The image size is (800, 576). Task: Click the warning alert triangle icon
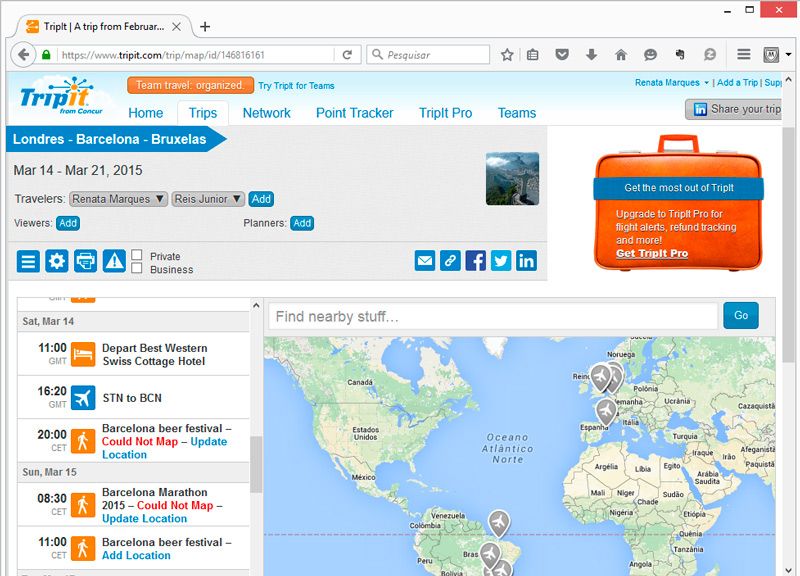click(x=114, y=261)
